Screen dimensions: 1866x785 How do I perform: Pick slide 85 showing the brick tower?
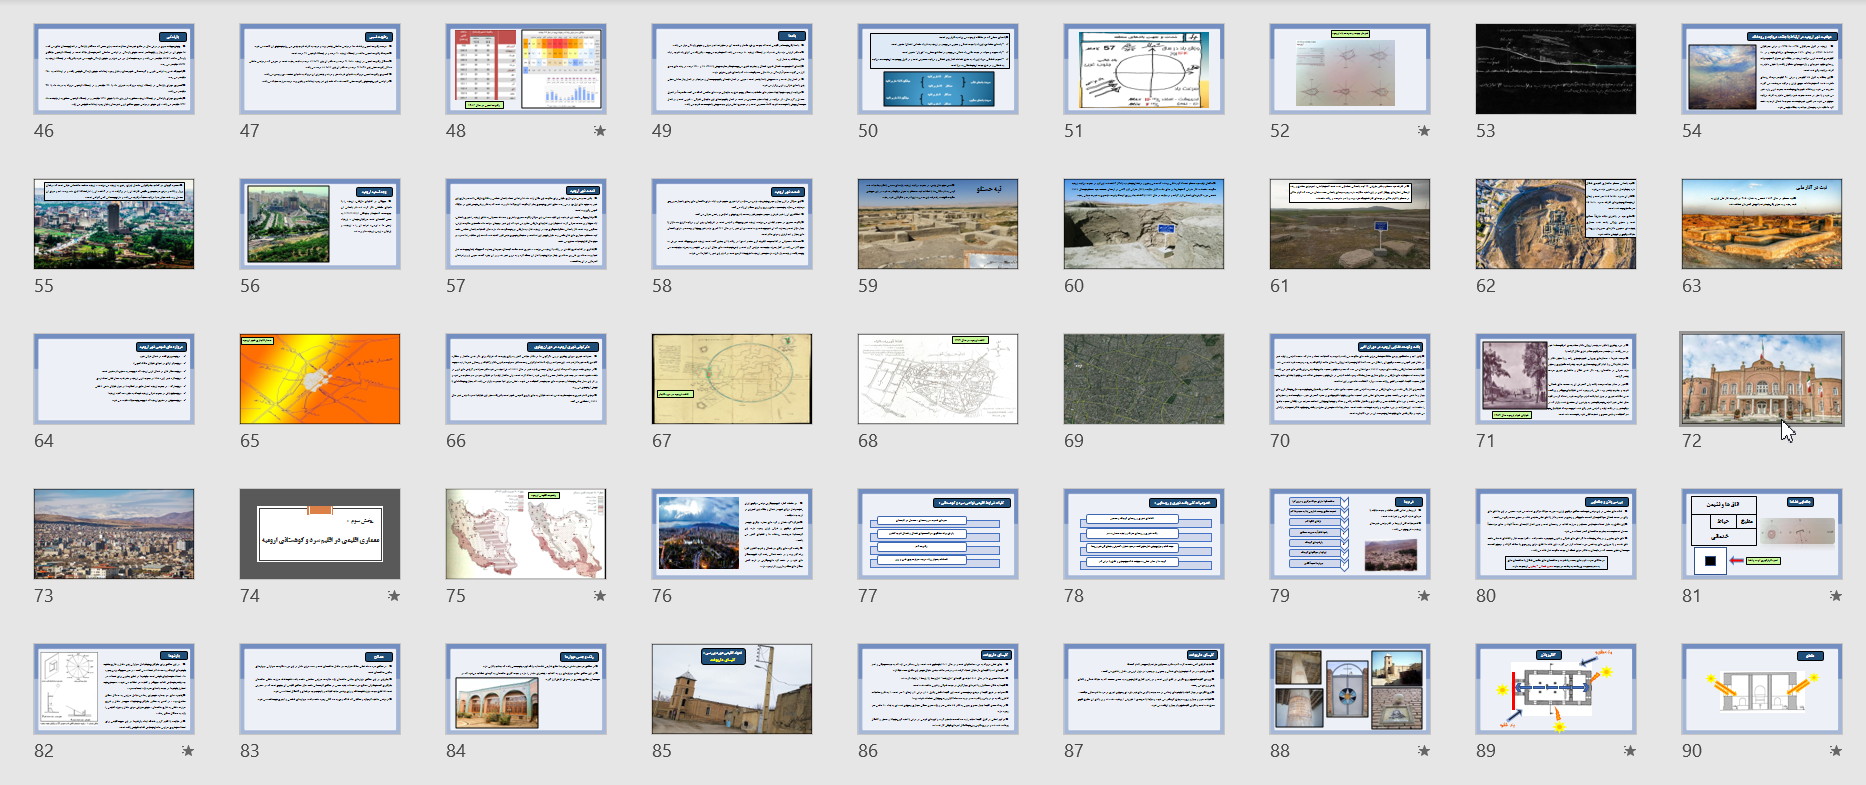pyautogui.click(x=731, y=689)
